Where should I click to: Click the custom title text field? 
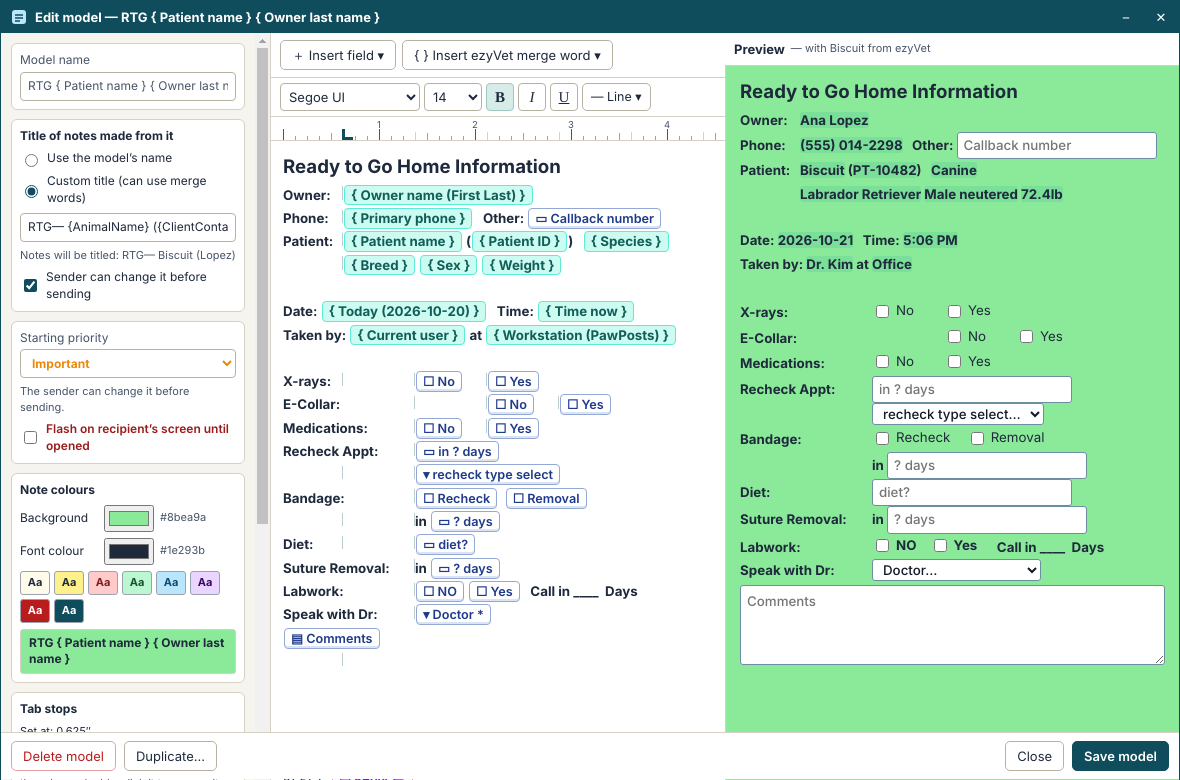click(128, 227)
